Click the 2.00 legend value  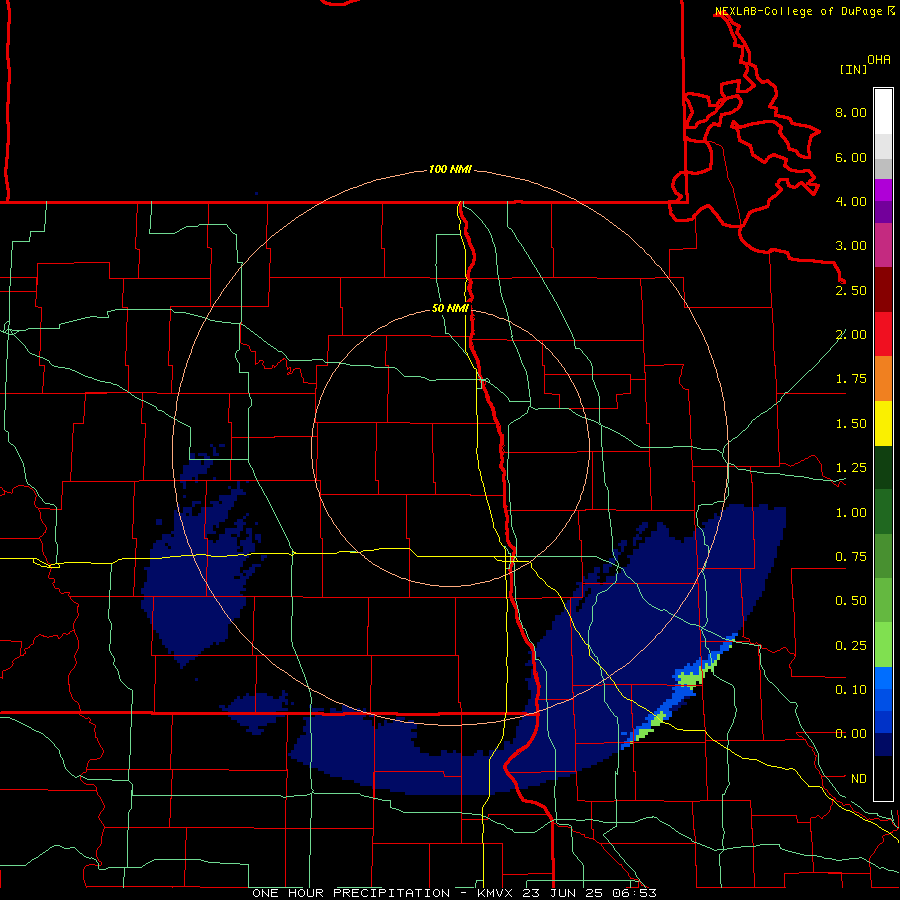(x=851, y=335)
